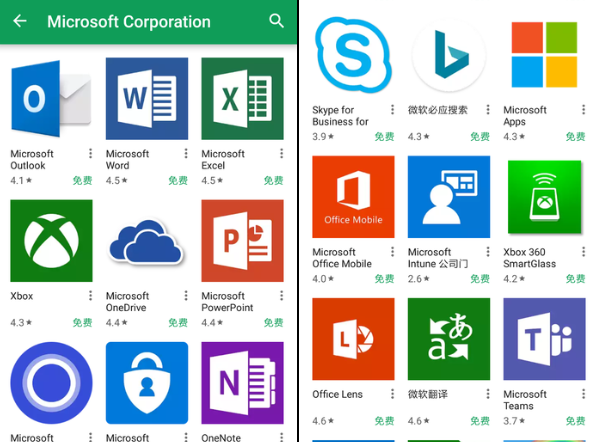Click the Microsoft Excel app name
596x442 pixels.
coord(223,160)
